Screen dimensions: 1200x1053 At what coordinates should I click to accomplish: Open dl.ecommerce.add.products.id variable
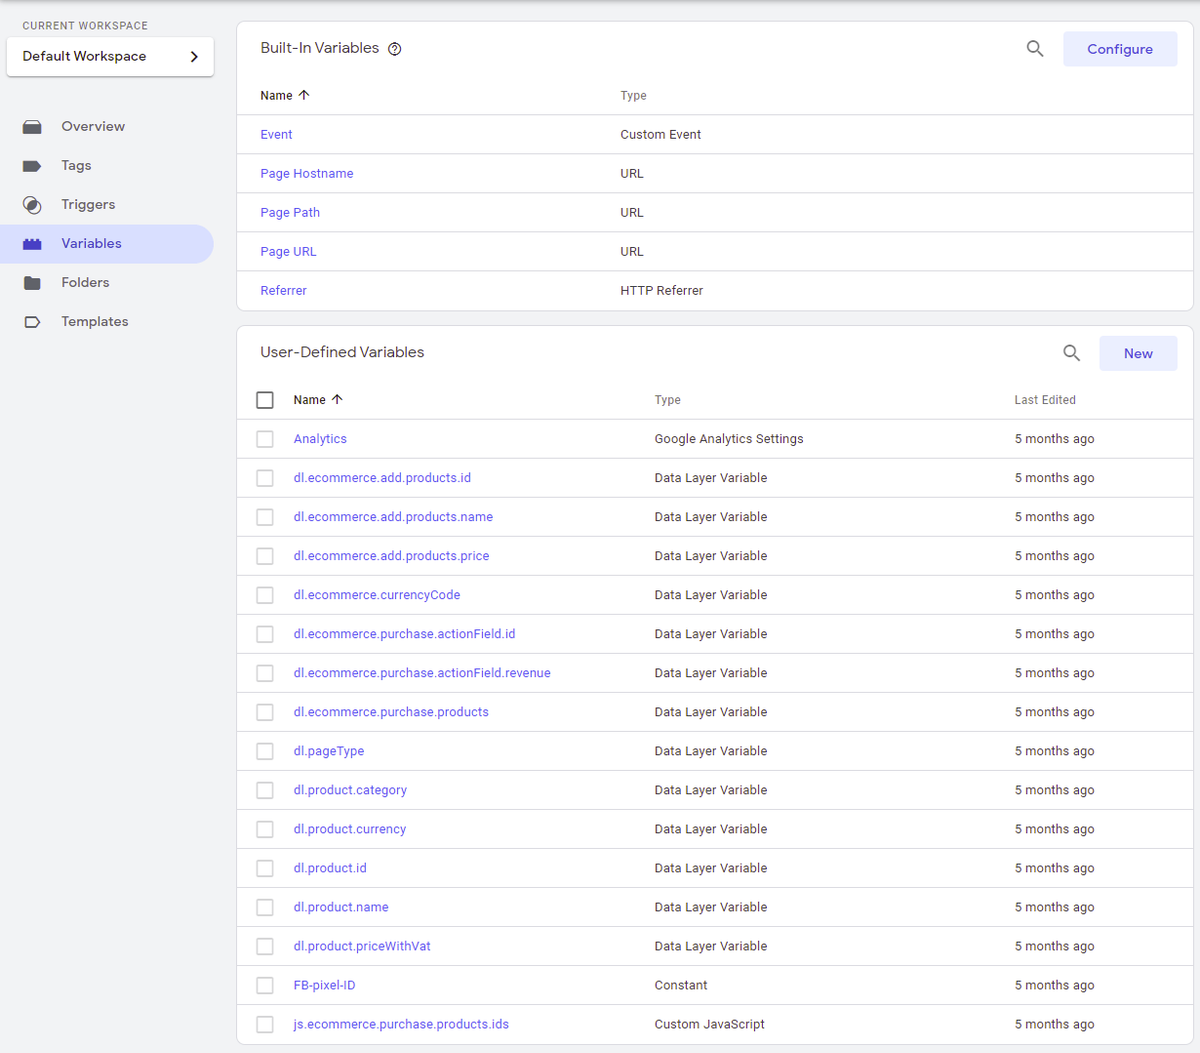click(382, 478)
